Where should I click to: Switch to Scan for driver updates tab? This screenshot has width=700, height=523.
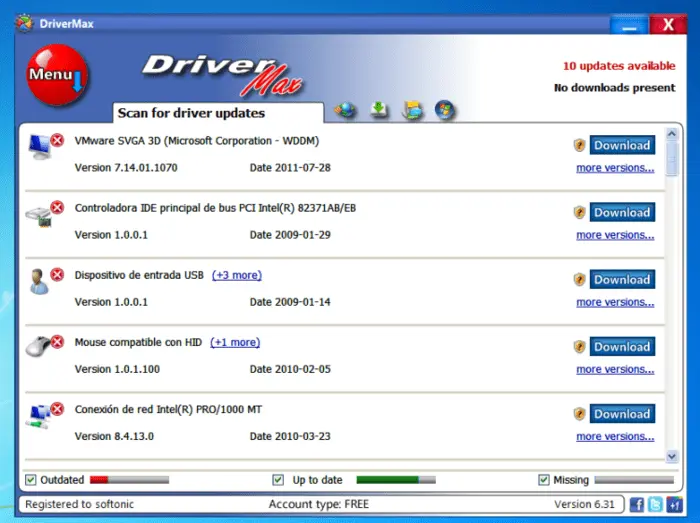(218, 113)
